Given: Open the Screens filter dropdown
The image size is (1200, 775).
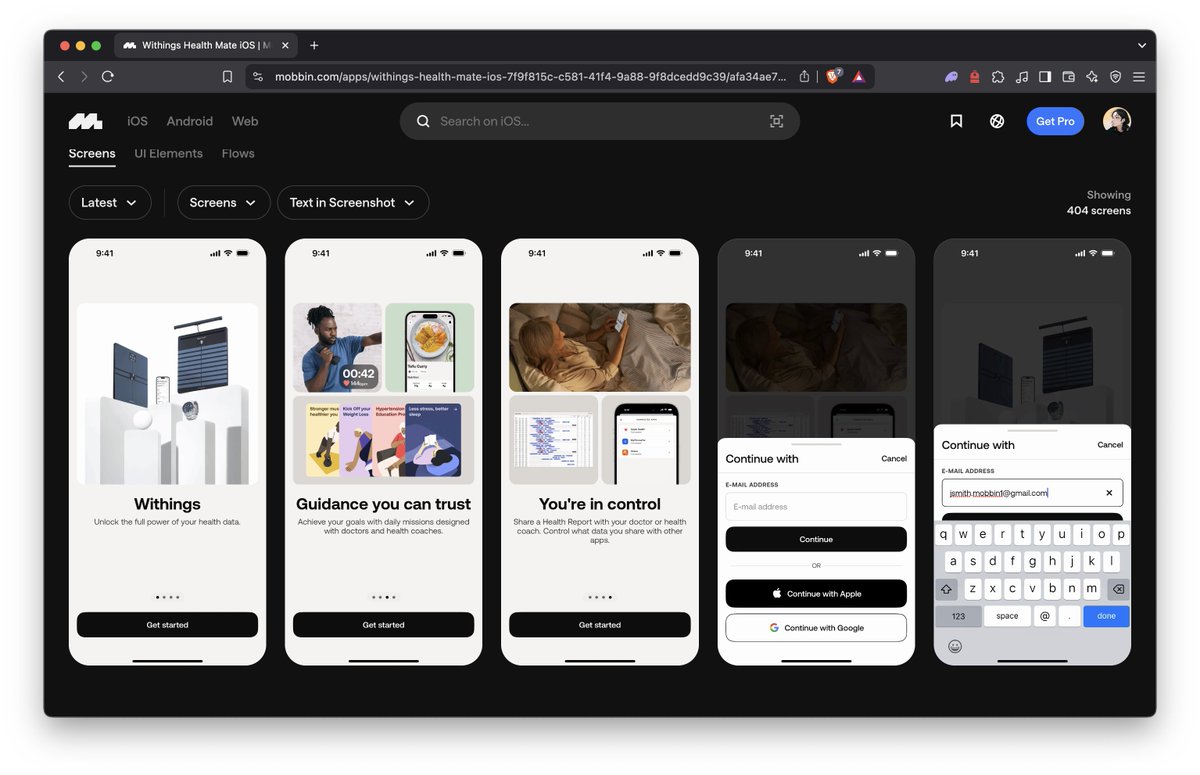Looking at the screenshot, I should point(224,202).
